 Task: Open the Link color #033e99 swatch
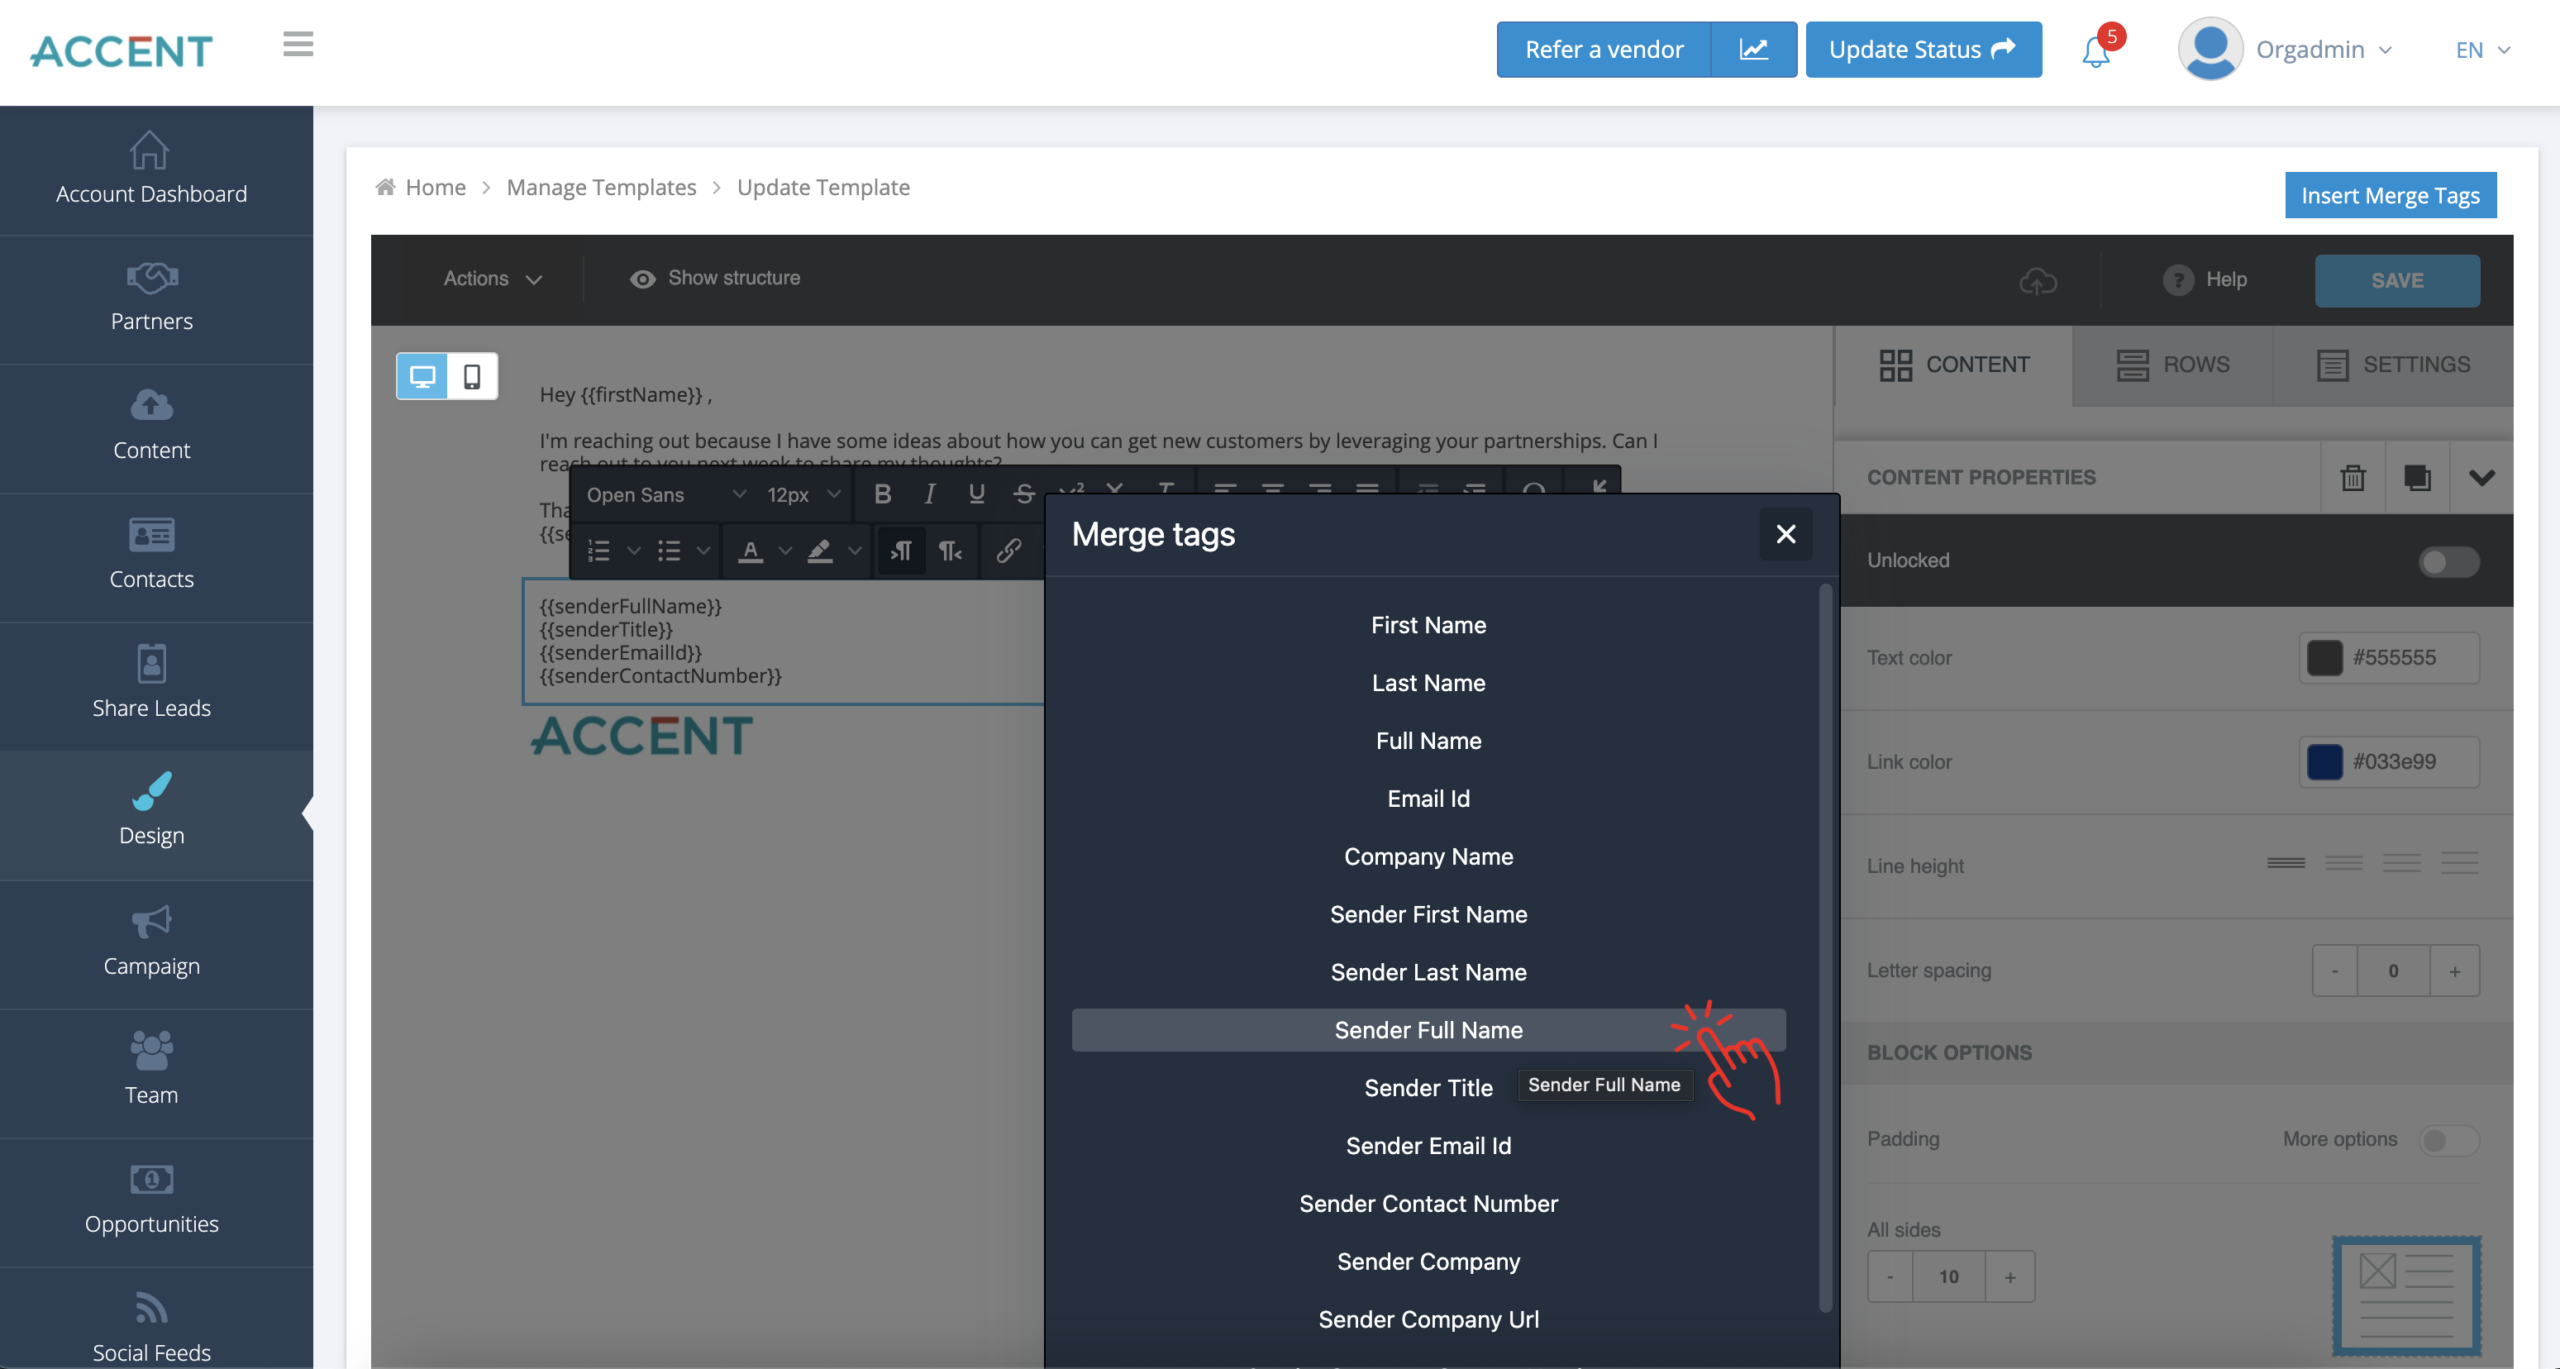pyautogui.click(x=2324, y=762)
